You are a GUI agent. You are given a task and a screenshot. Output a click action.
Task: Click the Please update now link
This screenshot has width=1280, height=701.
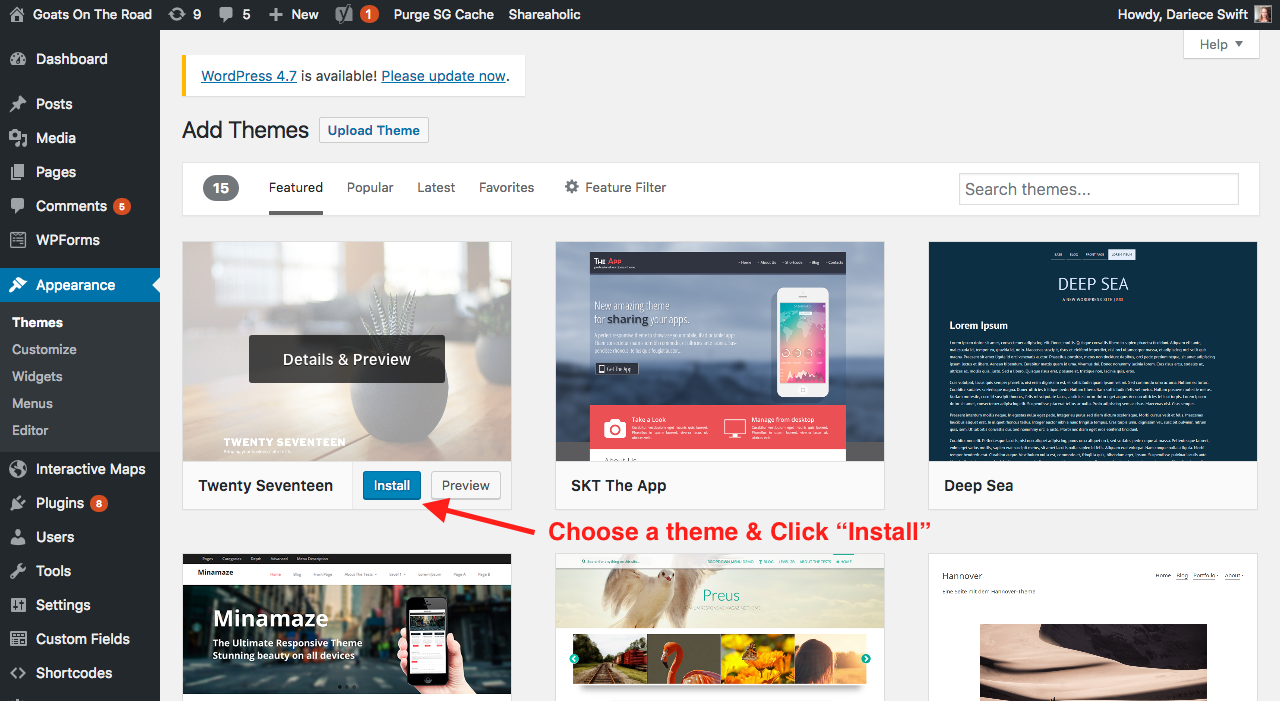point(444,76)
